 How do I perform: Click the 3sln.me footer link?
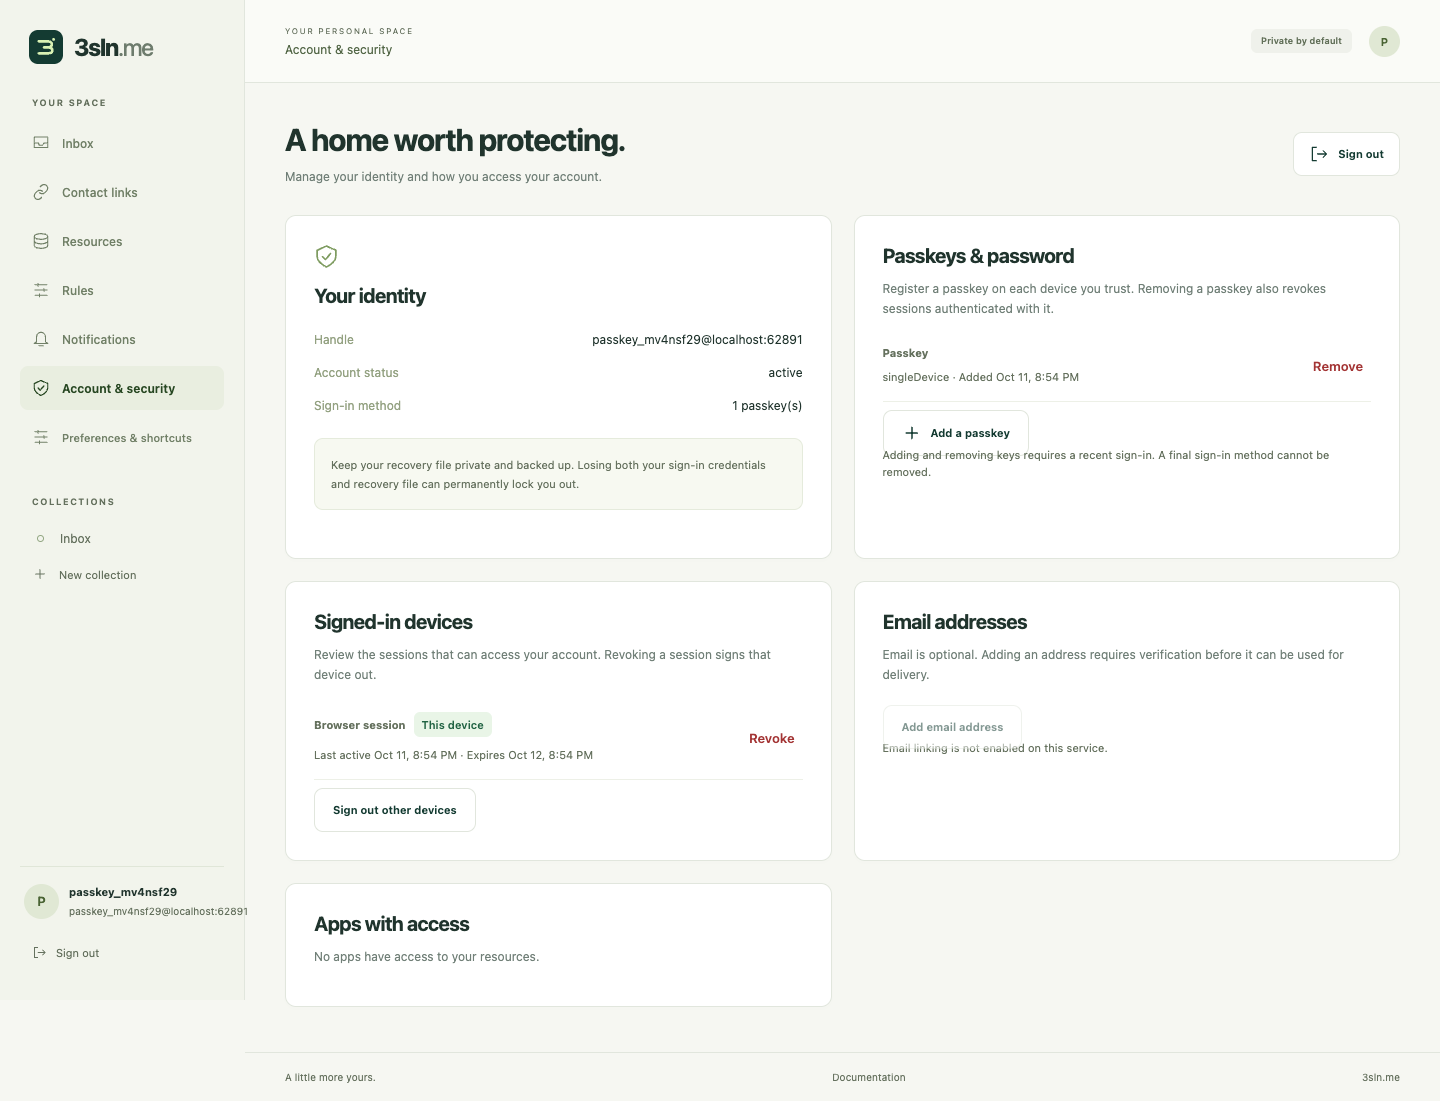click(1381, 1077)
